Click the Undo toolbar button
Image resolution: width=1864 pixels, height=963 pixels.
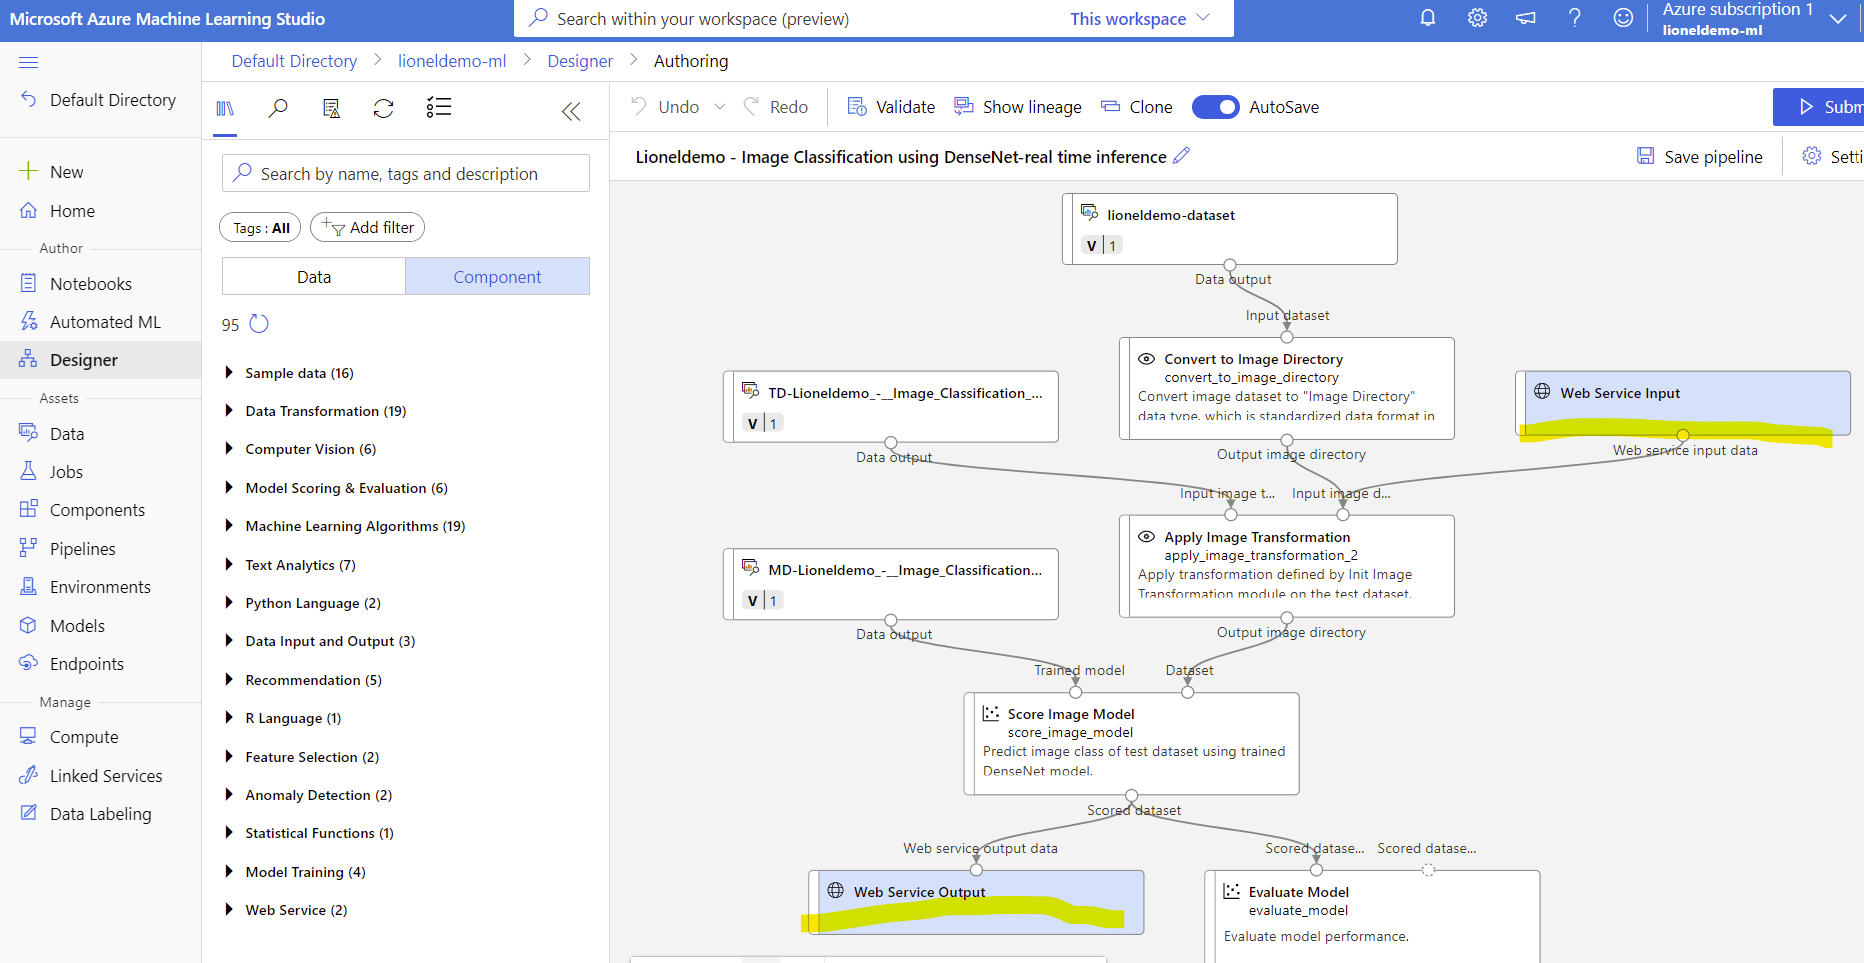(665, 107)
